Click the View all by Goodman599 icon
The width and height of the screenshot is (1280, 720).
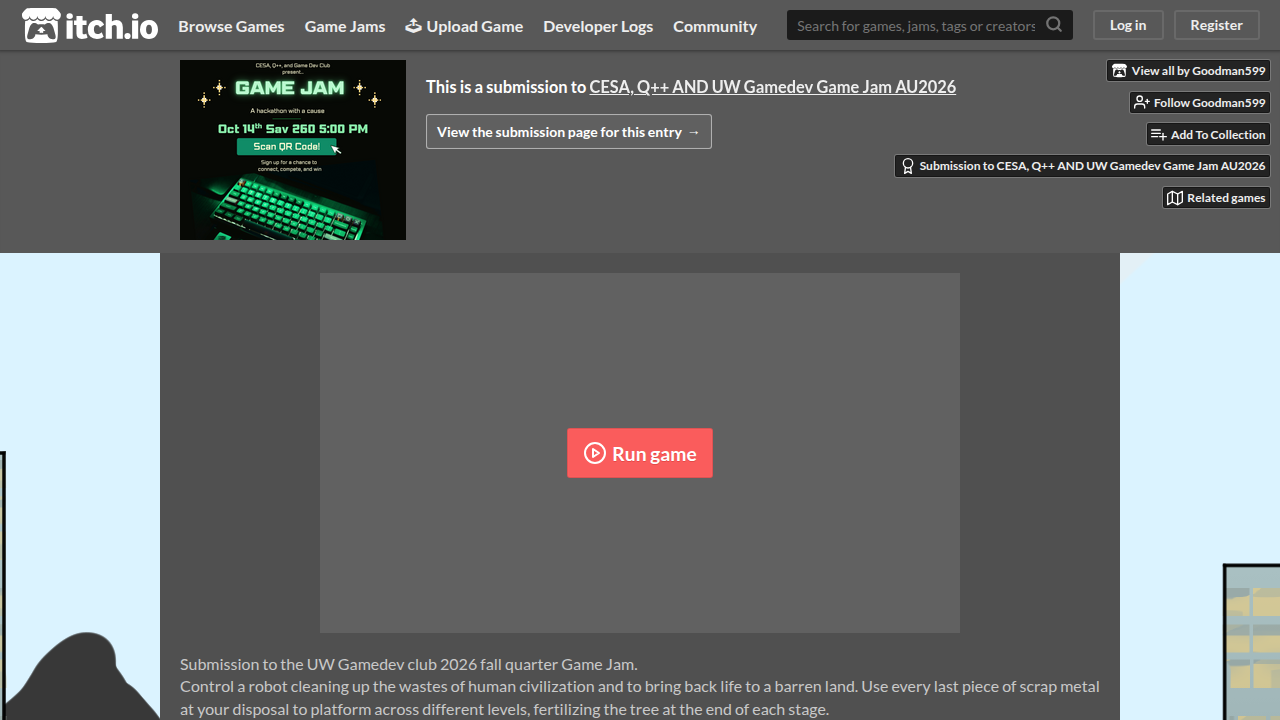1119,71
